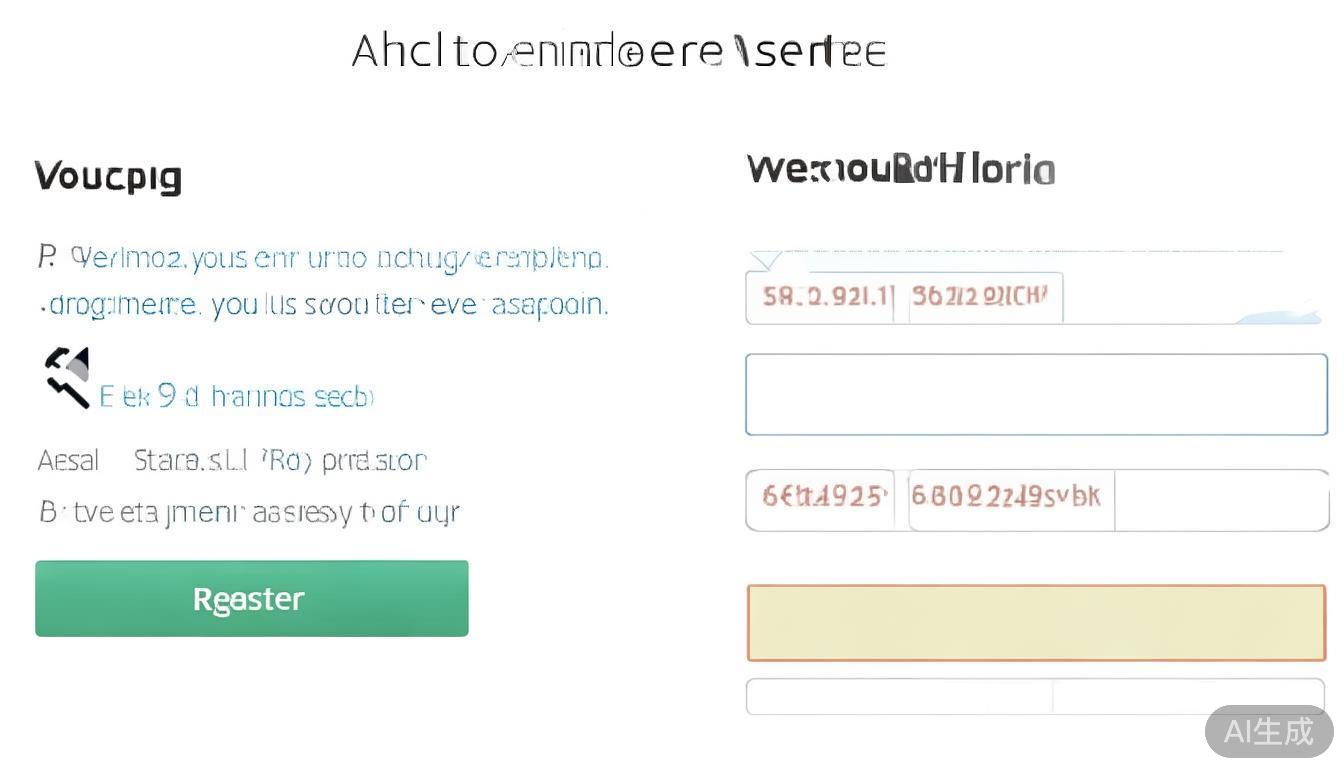This screenshot has height=768, width=1344.
Task: Click the right half of the bottom input
Action: click(1188, 696)
